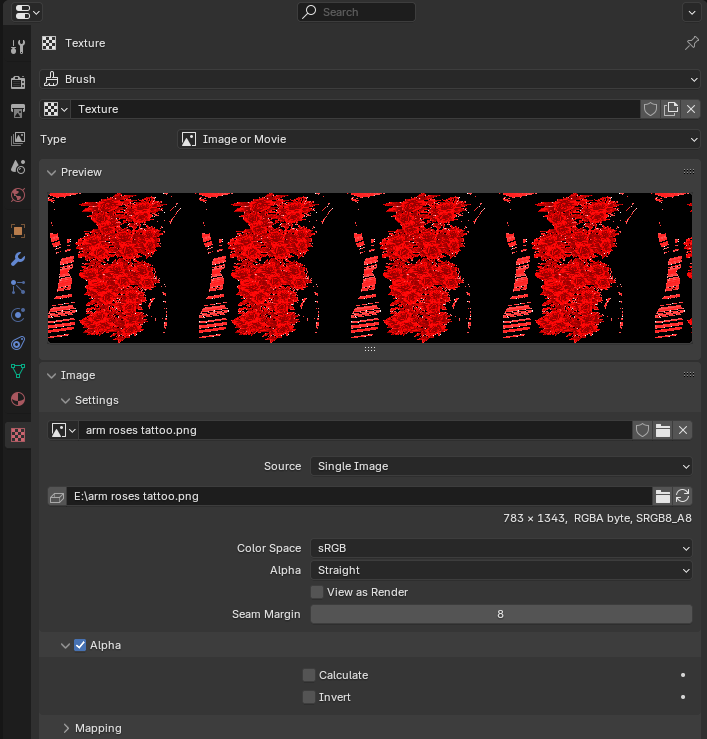Click the arm roses tattoo.png name field
707x739 pixels.
tap(355, 430)
